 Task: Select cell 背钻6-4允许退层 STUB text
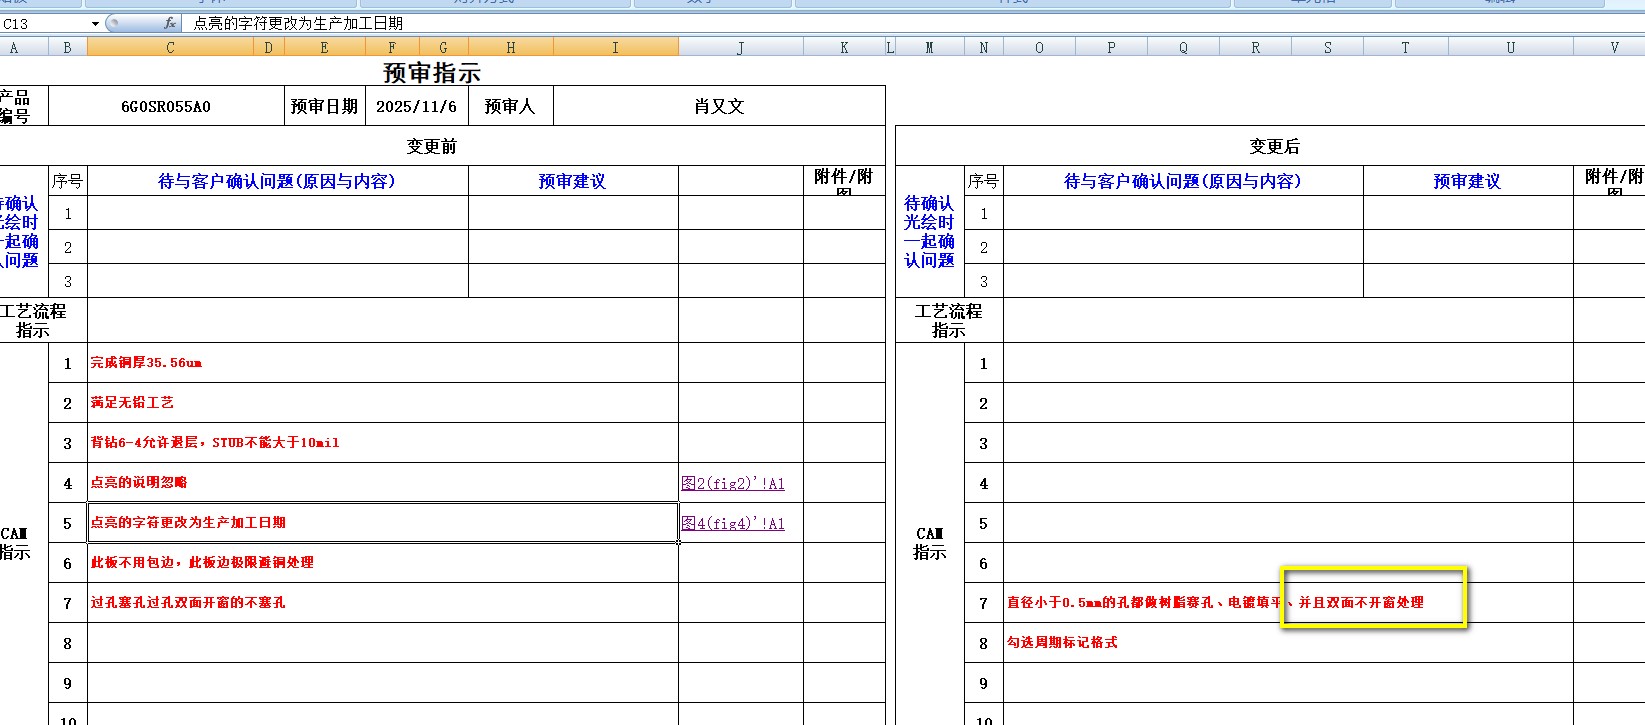pyautogui.click(x=382, y=443)
